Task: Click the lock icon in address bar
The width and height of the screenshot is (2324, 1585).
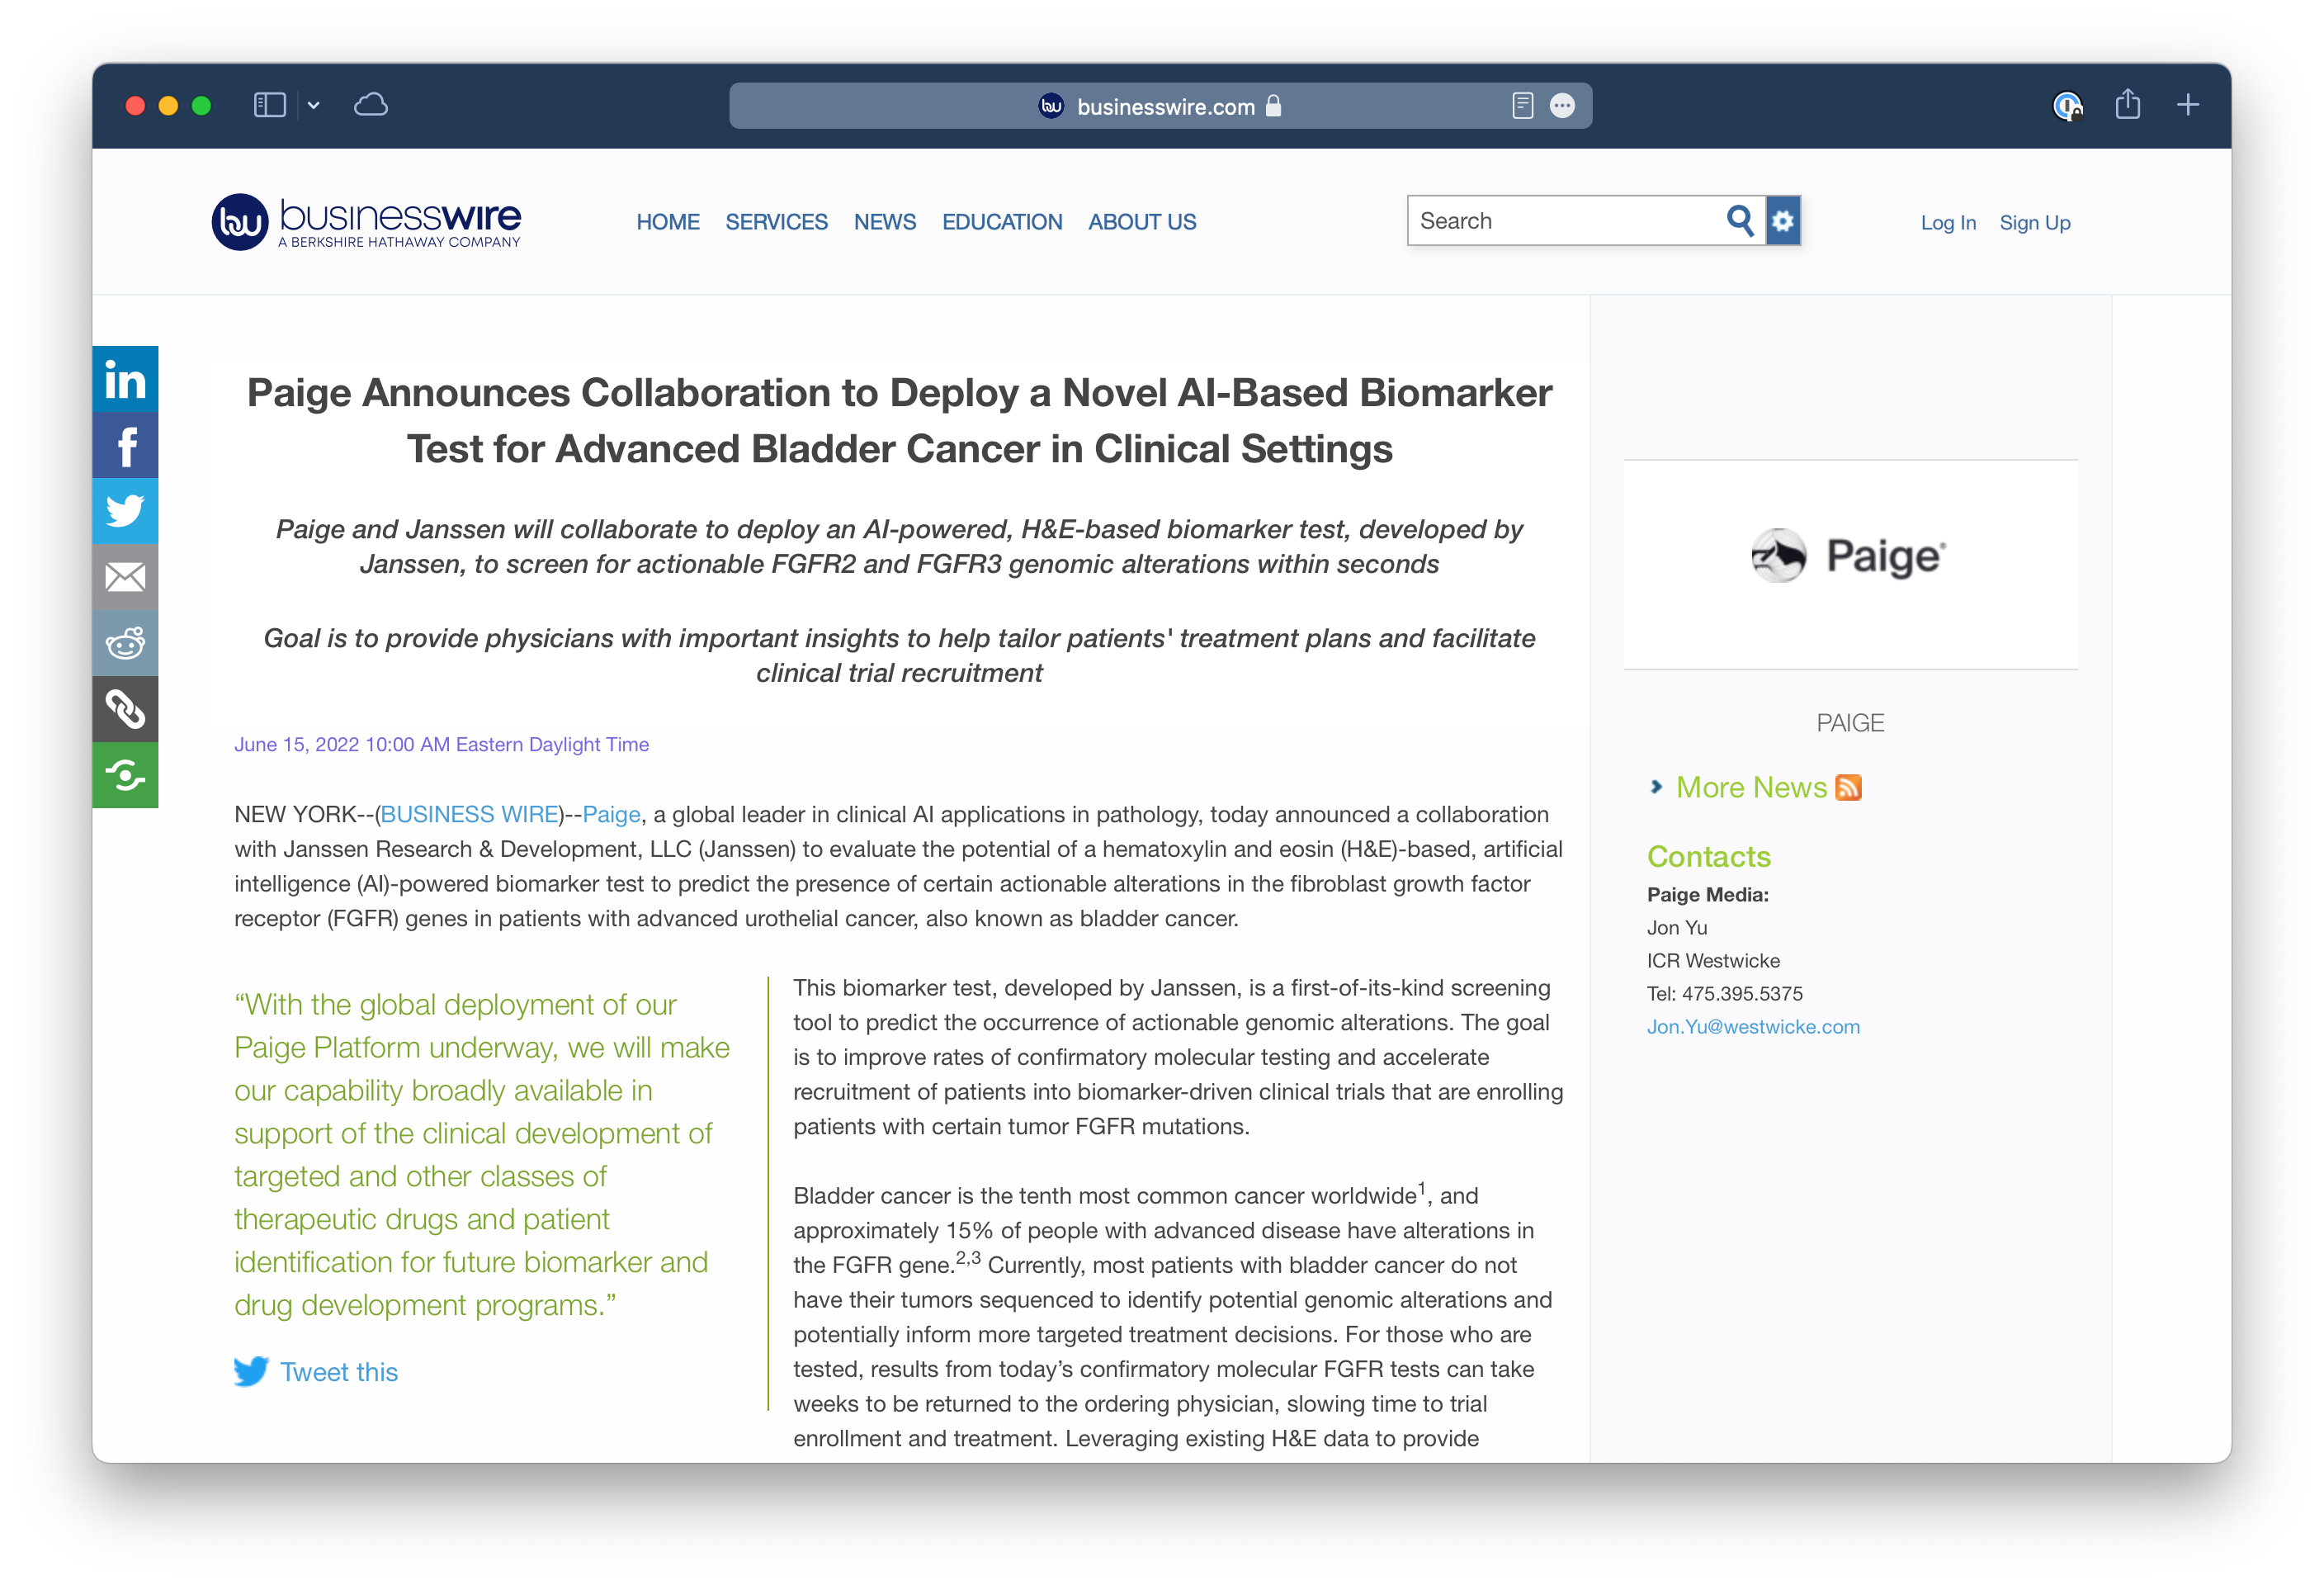Action: click(x=1273, y=106)
